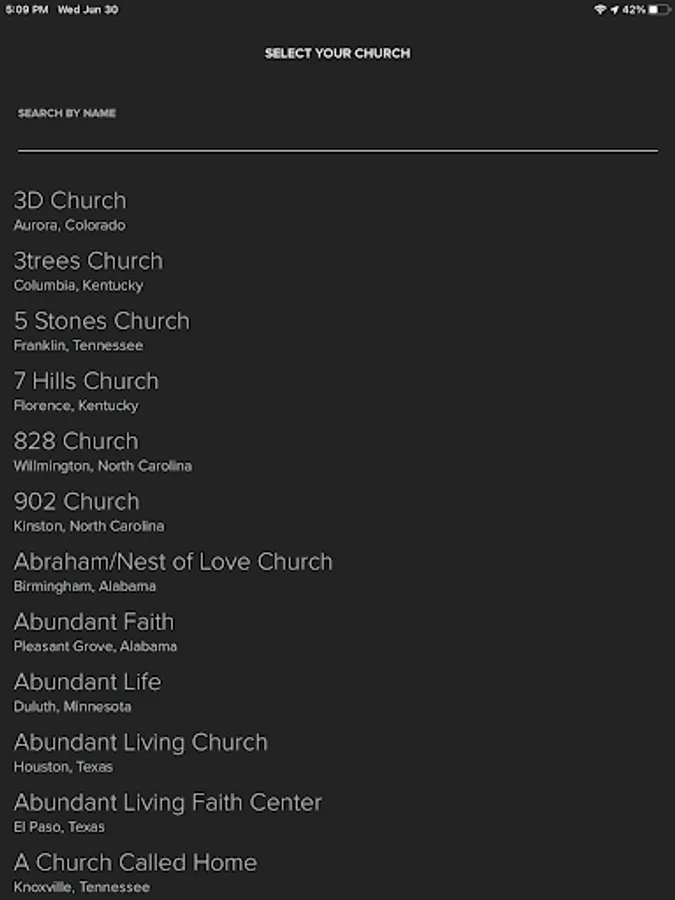
Task: Tap the location arrow status icon
Action: click(x=614, y=9)
